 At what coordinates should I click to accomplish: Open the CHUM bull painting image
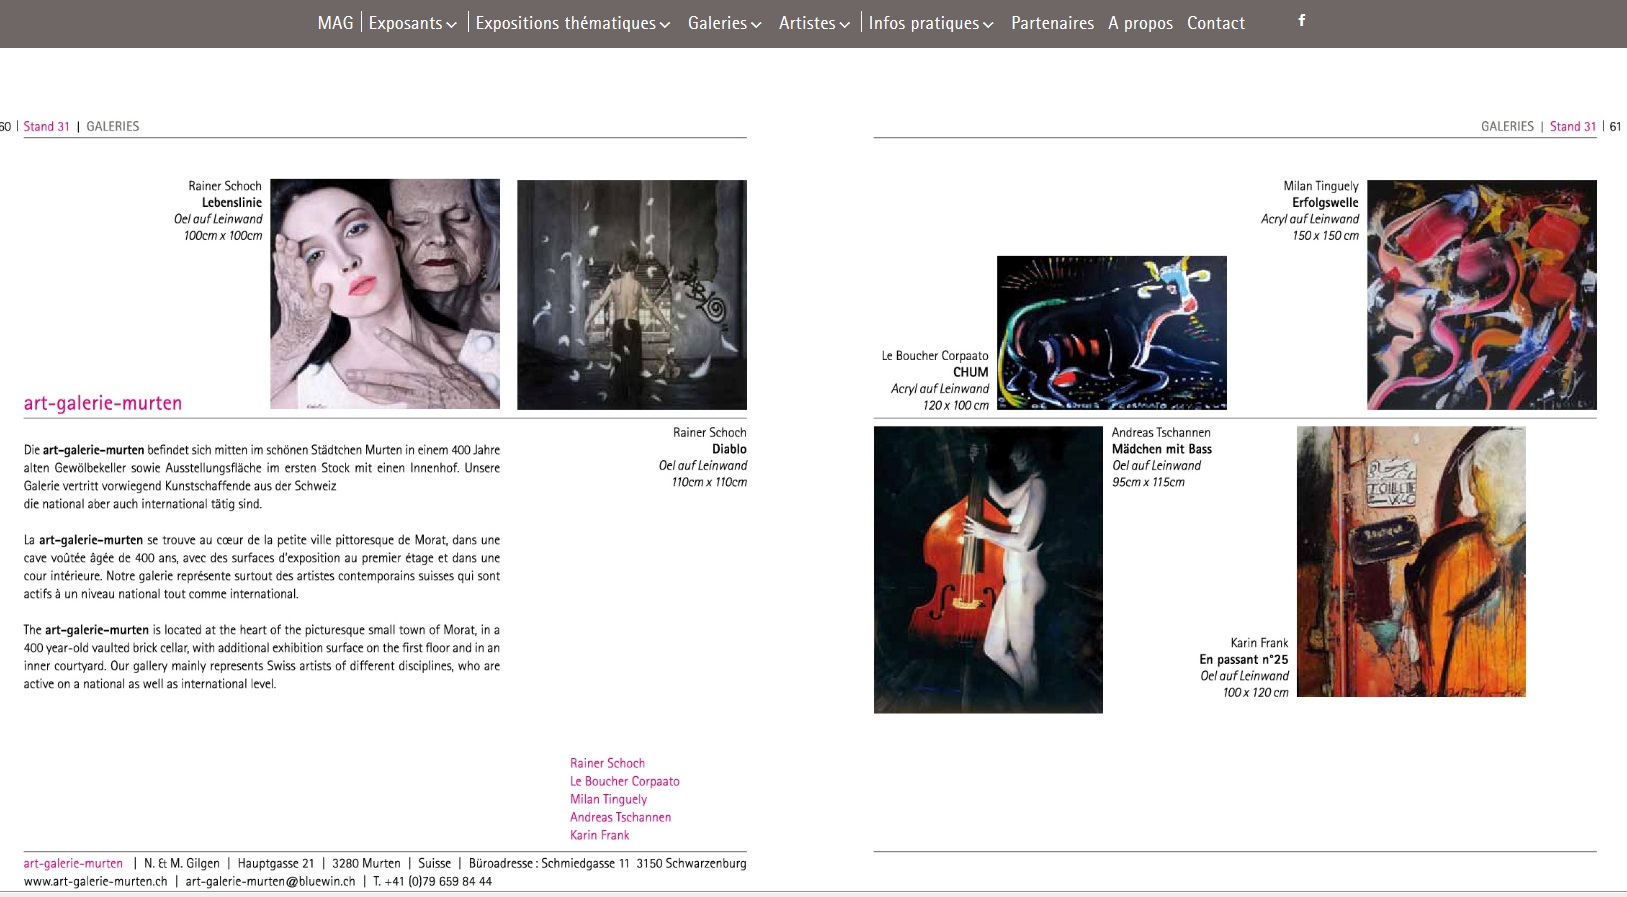tap(1112, 333)
